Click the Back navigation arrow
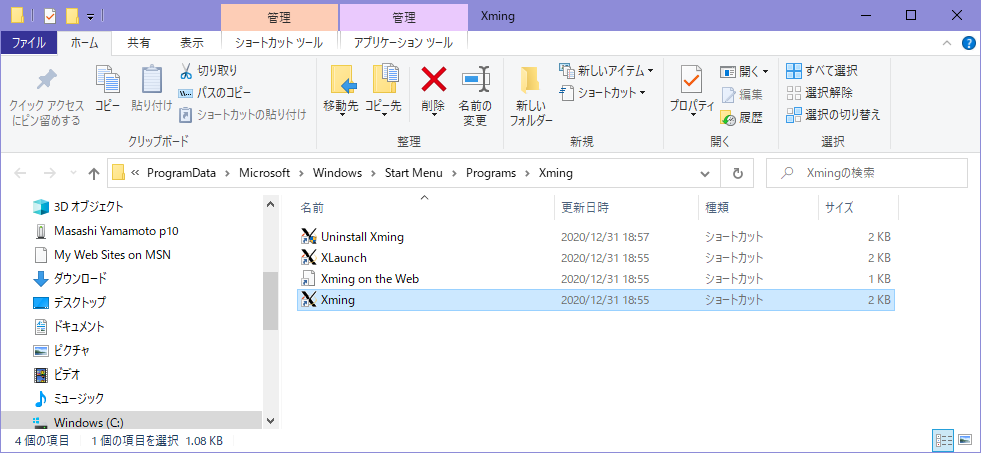Image resolution: width=981 pixels, height=453 pixels. (x=20, y=173)
